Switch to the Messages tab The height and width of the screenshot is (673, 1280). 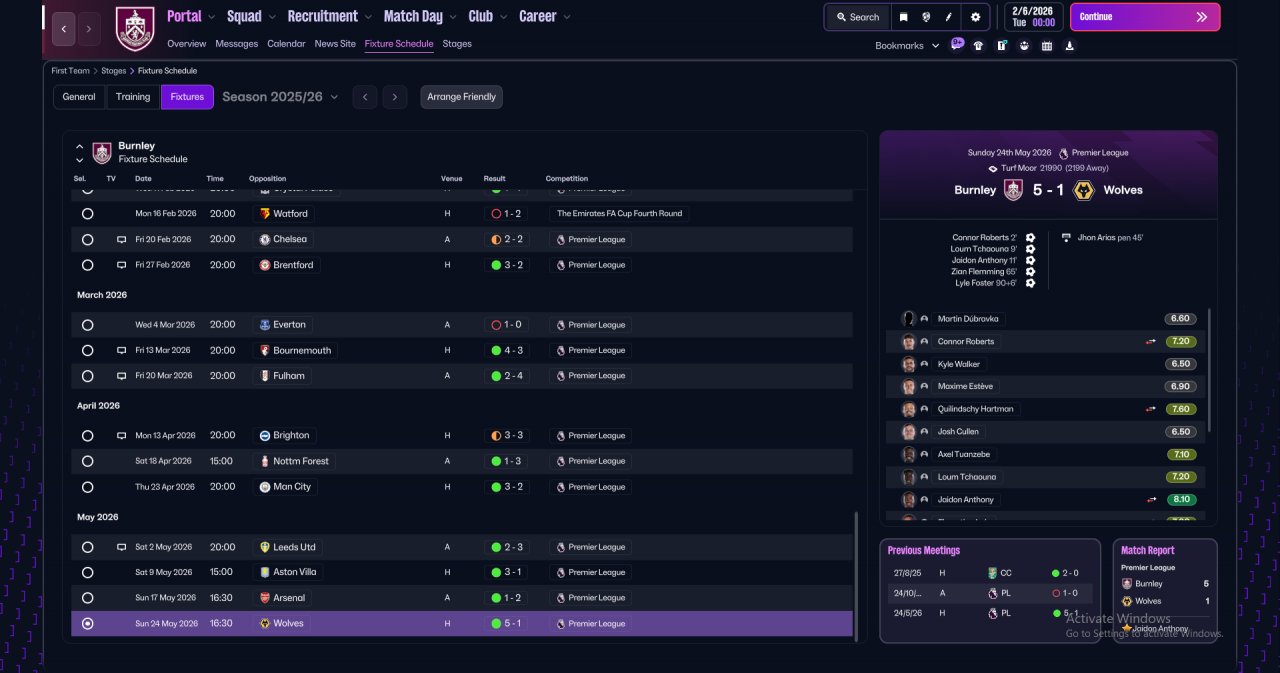pos(236,44)
